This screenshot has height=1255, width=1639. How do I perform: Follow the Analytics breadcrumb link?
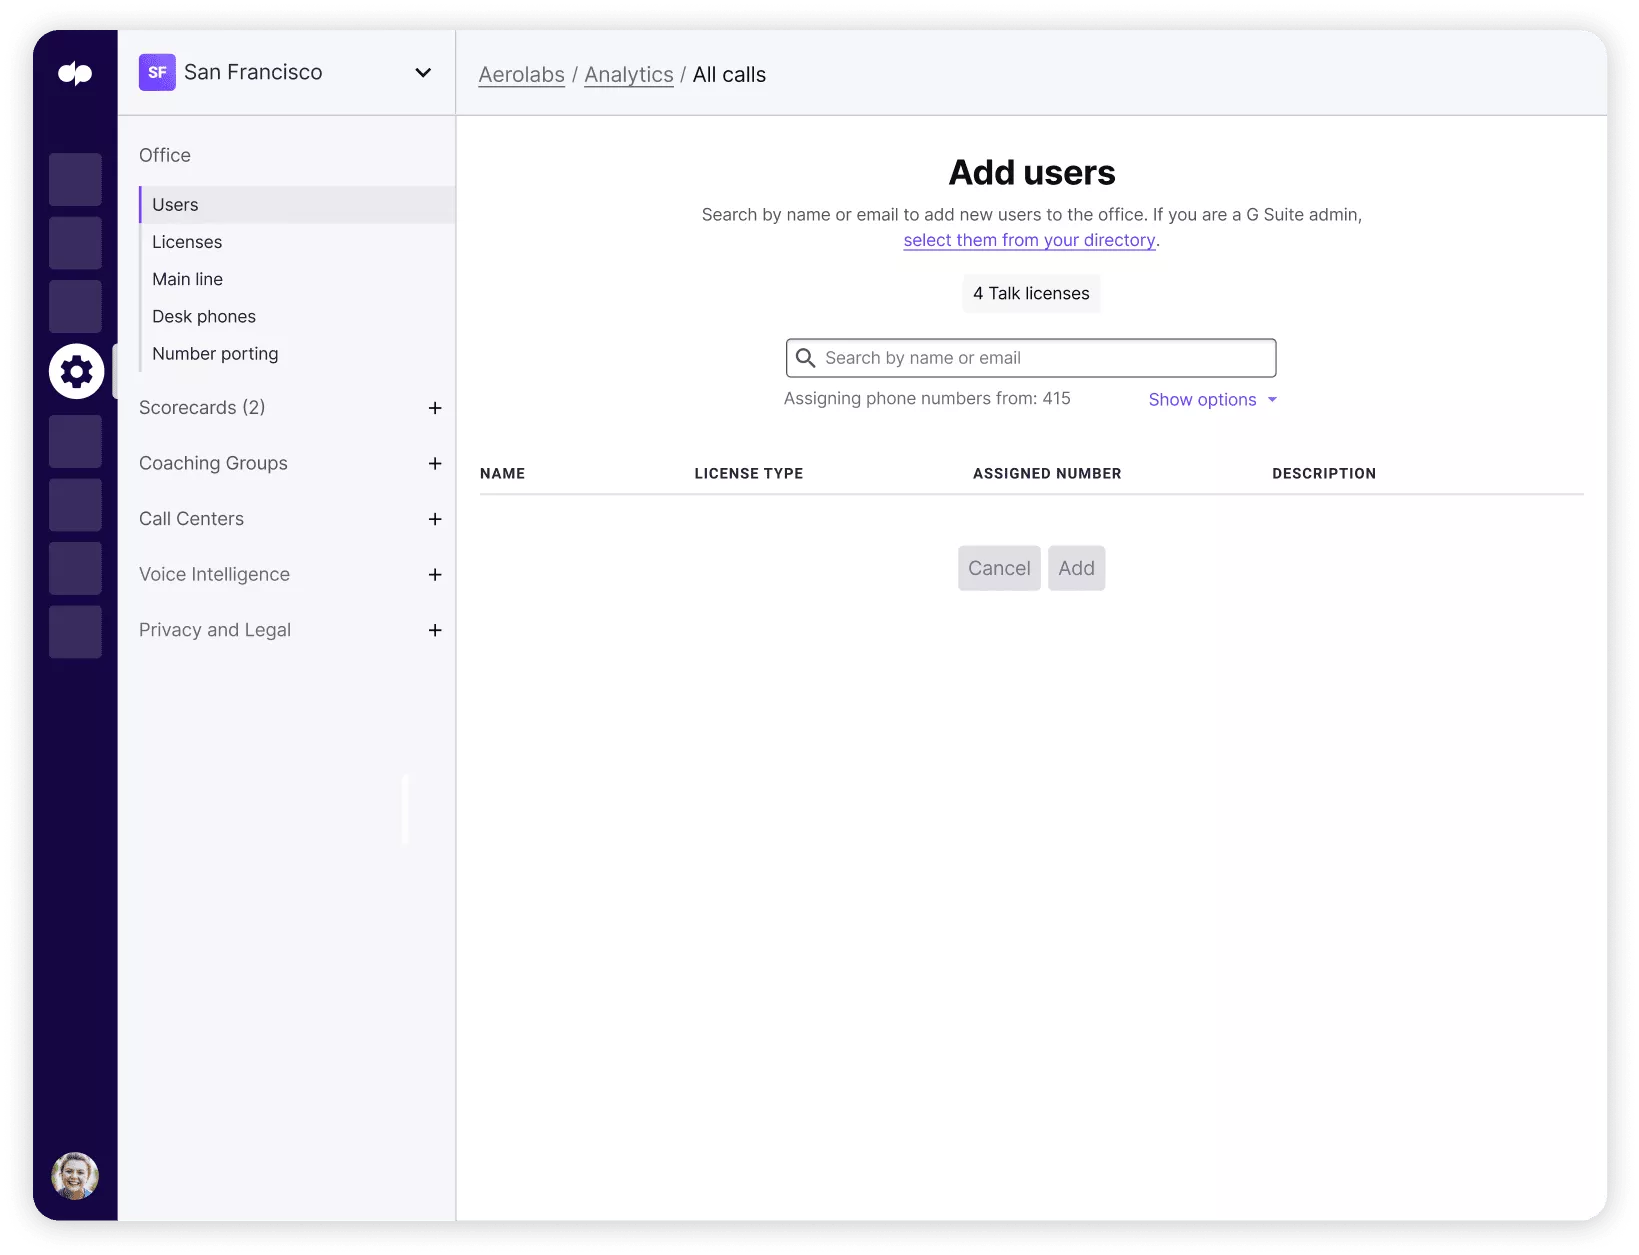[629, 75]
